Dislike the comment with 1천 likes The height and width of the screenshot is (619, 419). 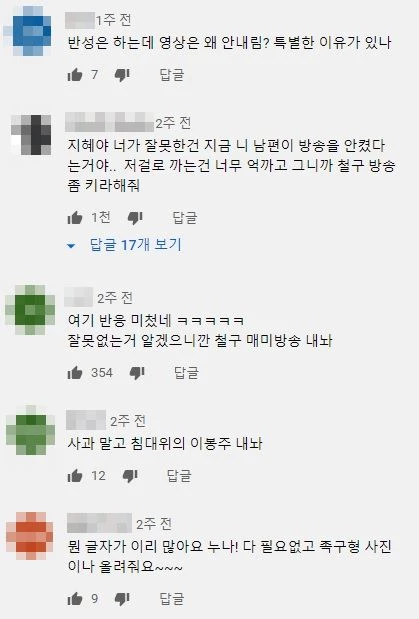(135, 218)
